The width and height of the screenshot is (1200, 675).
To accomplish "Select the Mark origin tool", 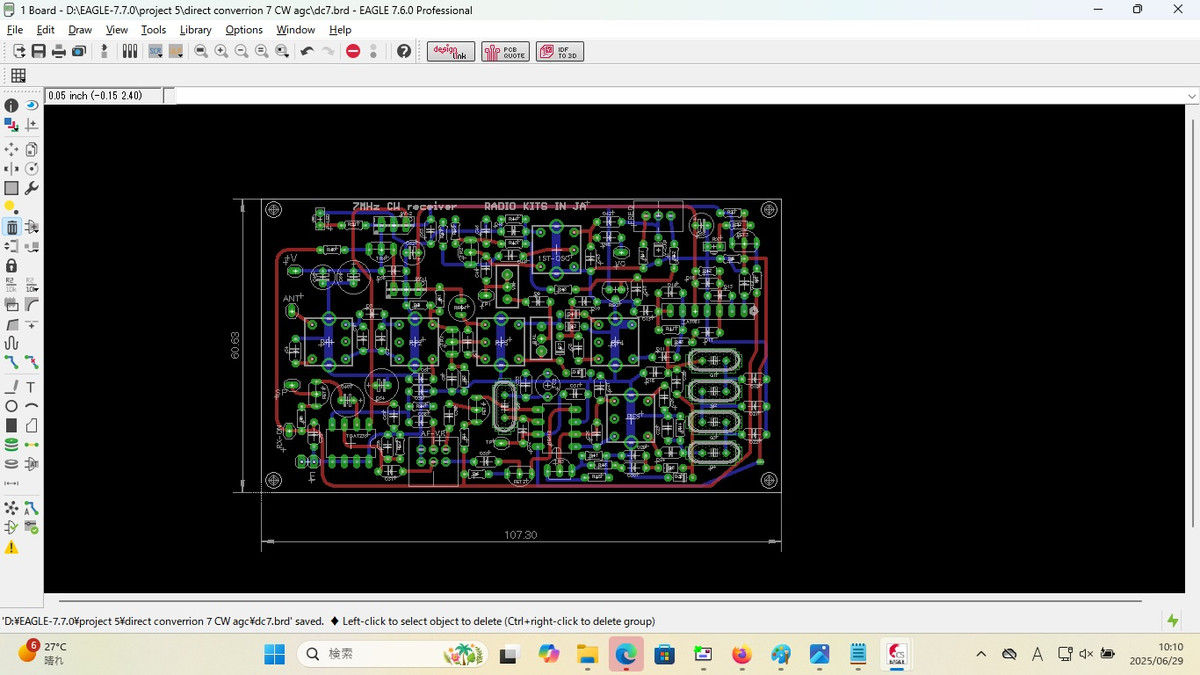I will point(32,124).
